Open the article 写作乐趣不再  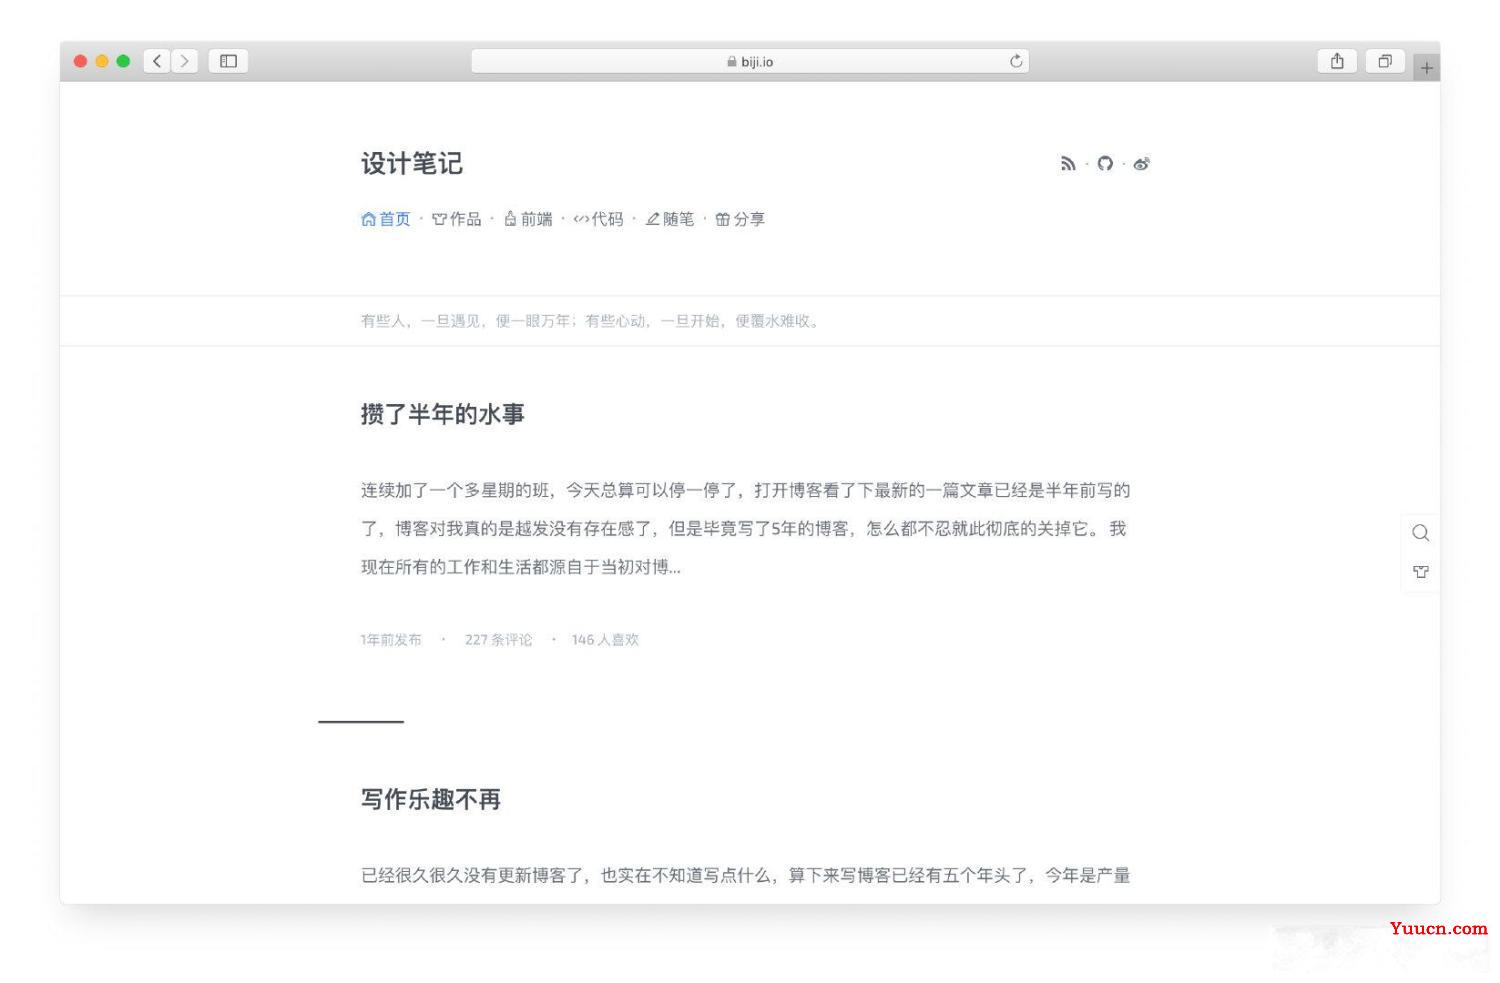click(430, 799)
